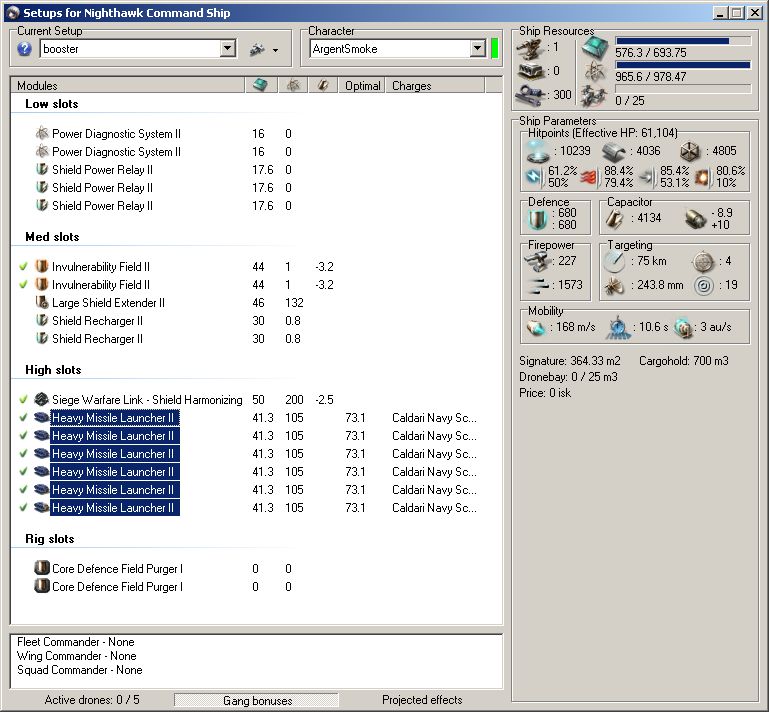The height and width of the screenshot is (712, 769).
Task: Click the Active drones: 0 / 5 label
Action: (92, 700)
